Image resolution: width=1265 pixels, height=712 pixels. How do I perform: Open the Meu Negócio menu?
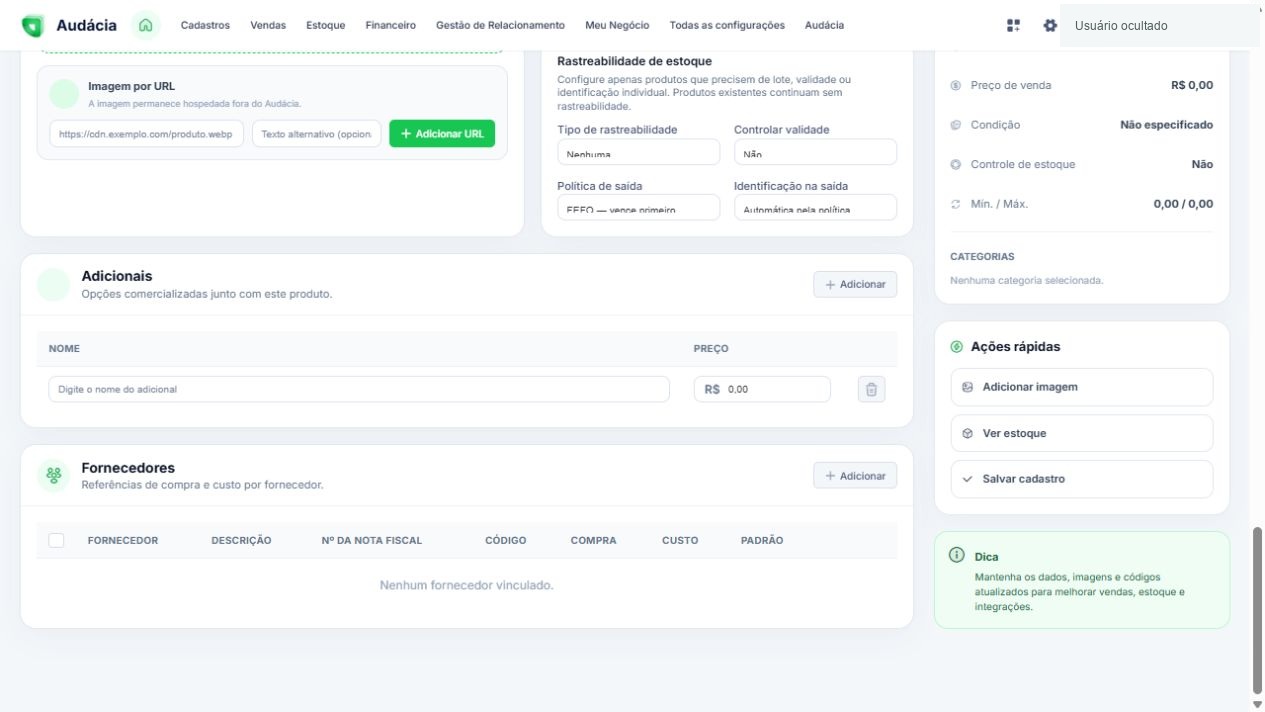click(x=617, y=25)
